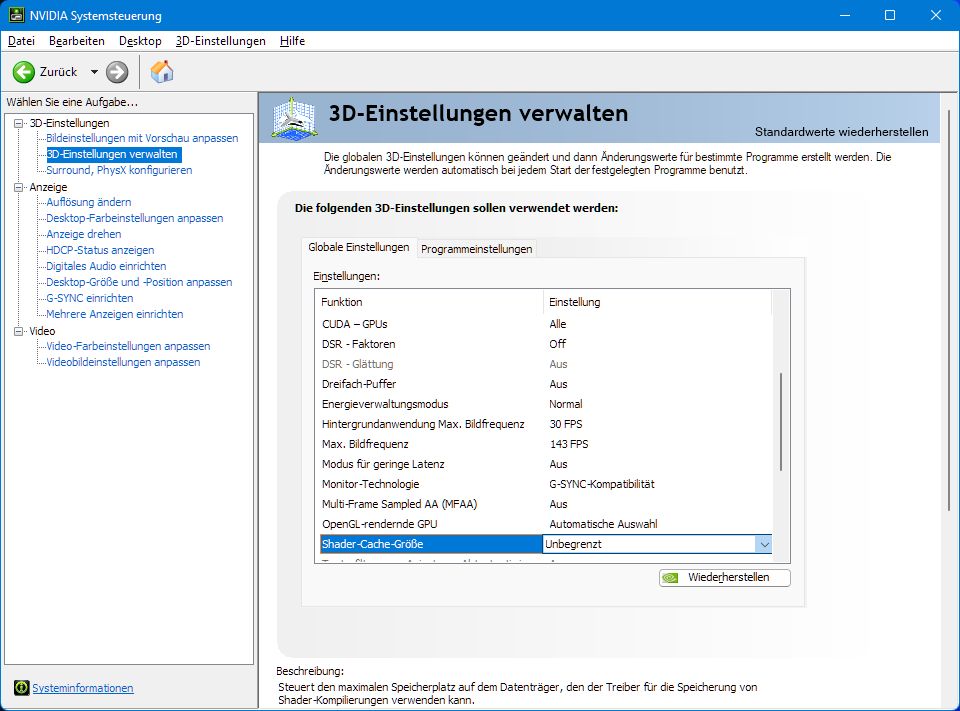Open the 3D-Einstellungen menu
The width and height of the screenshot is (960, 711).
(x=220, y=41)
